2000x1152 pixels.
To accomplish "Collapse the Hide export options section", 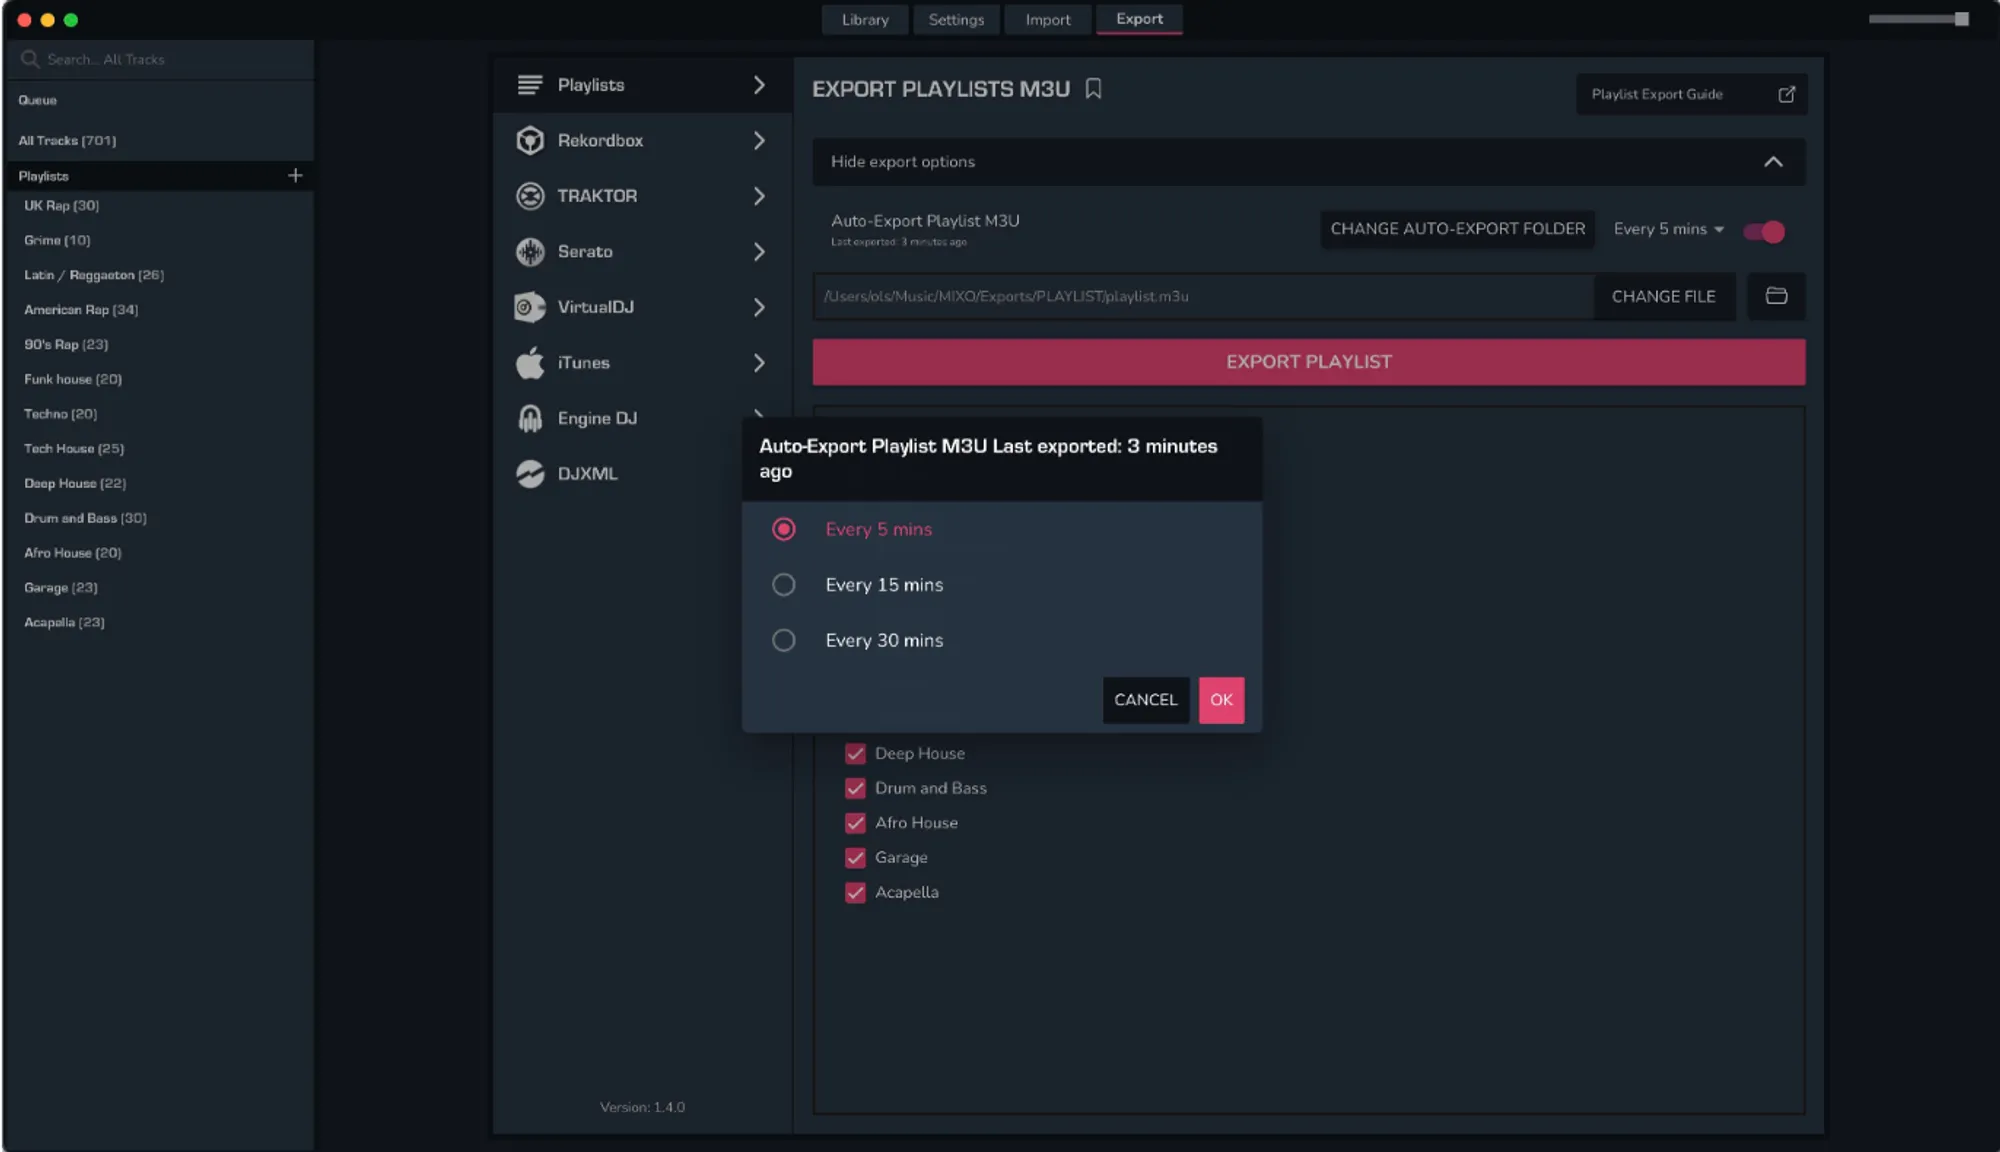I will coord(1772,162).
